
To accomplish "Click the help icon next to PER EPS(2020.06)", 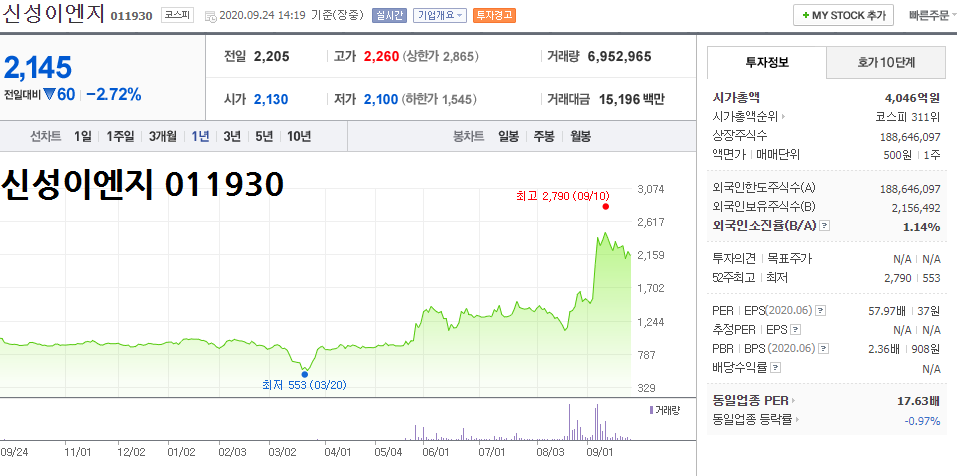I will coord(821,310).
